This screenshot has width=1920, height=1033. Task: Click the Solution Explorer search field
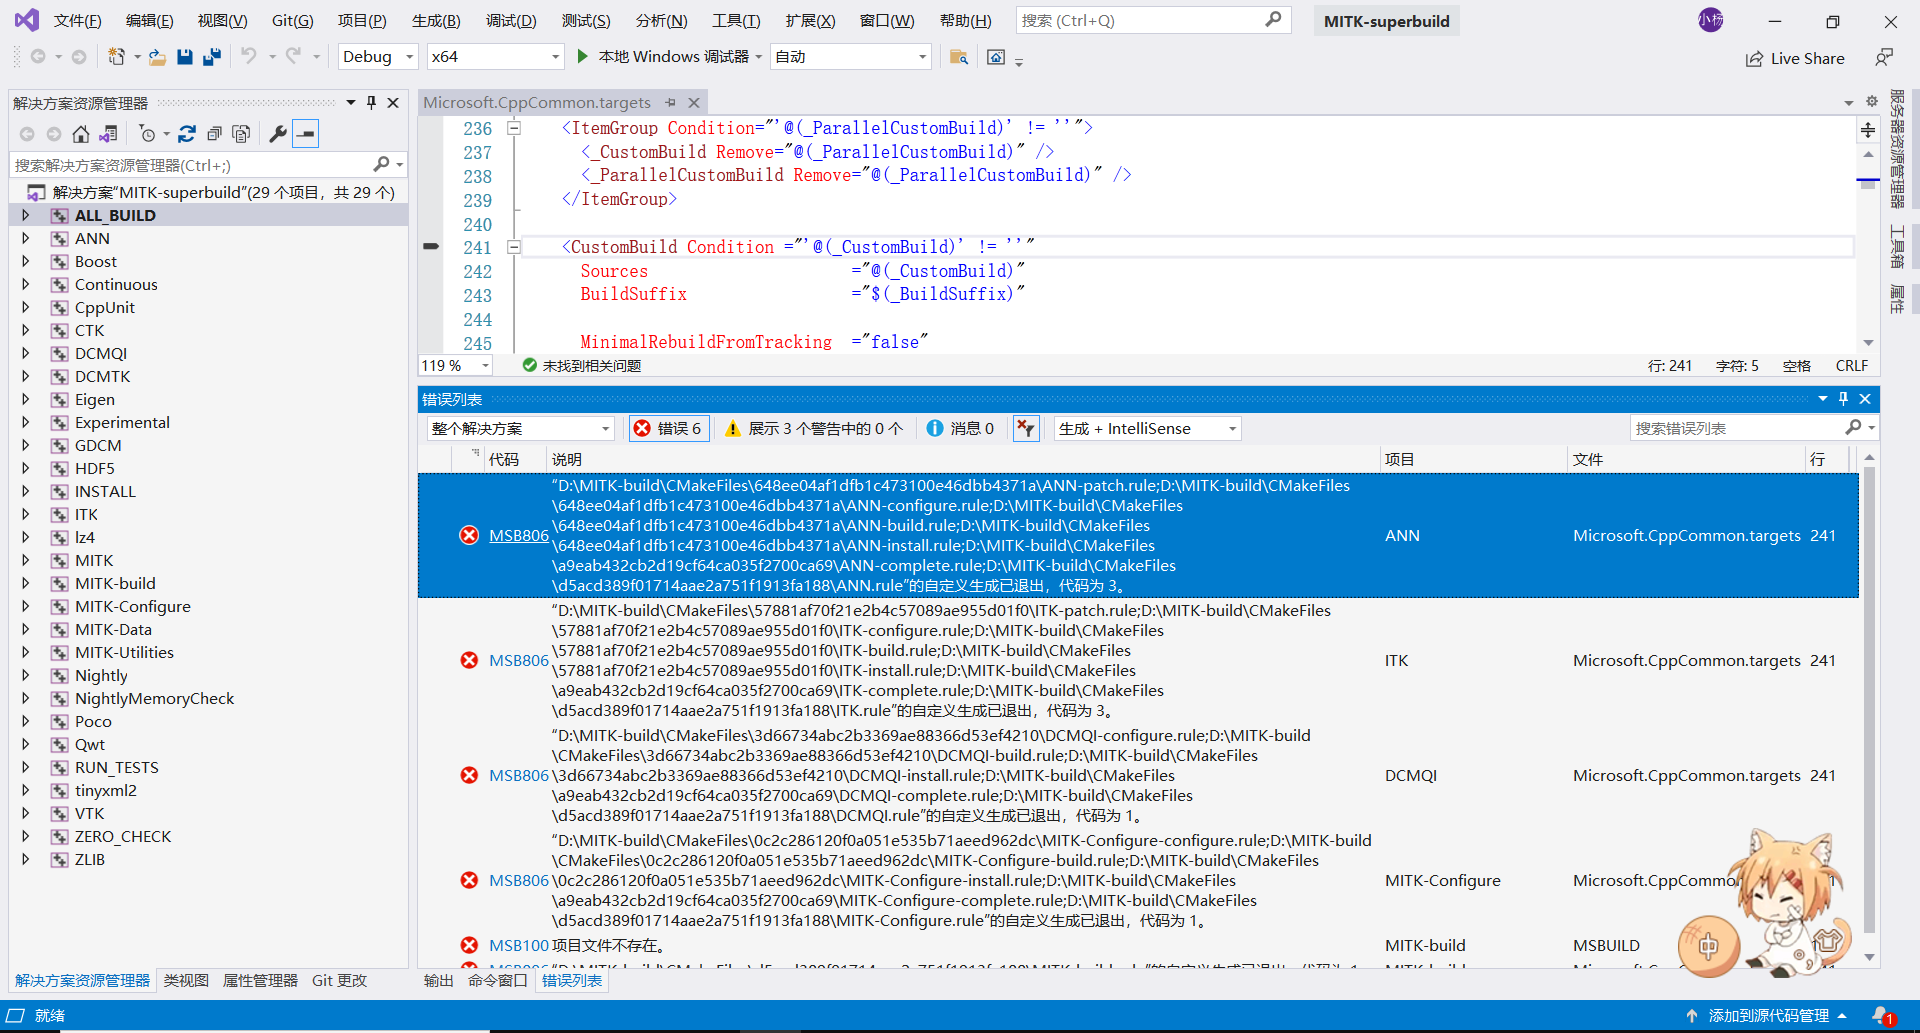click(208, 165)
